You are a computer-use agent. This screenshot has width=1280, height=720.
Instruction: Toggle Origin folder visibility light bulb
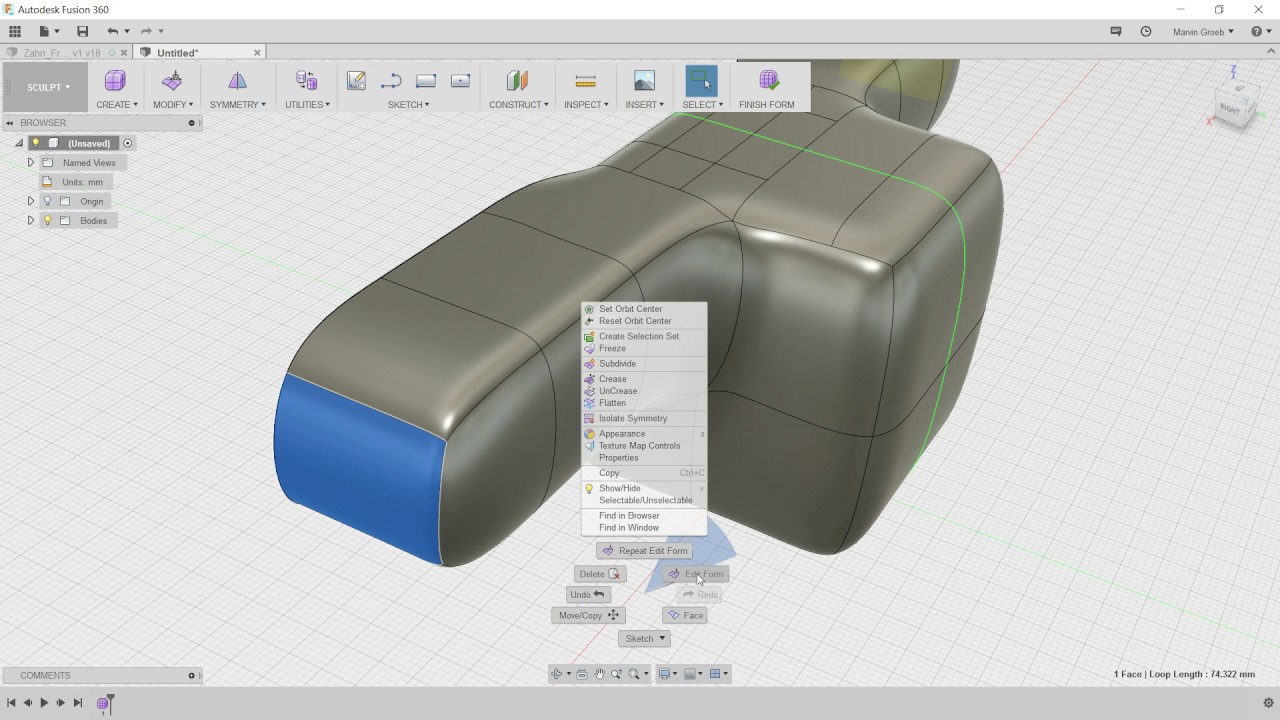coord(47,201)
